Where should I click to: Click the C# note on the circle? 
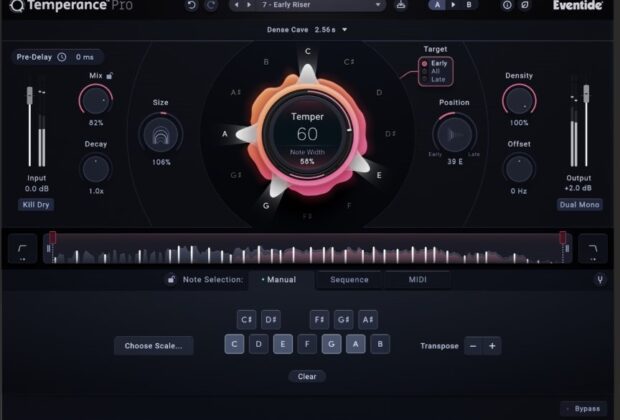tap(349, 62)
